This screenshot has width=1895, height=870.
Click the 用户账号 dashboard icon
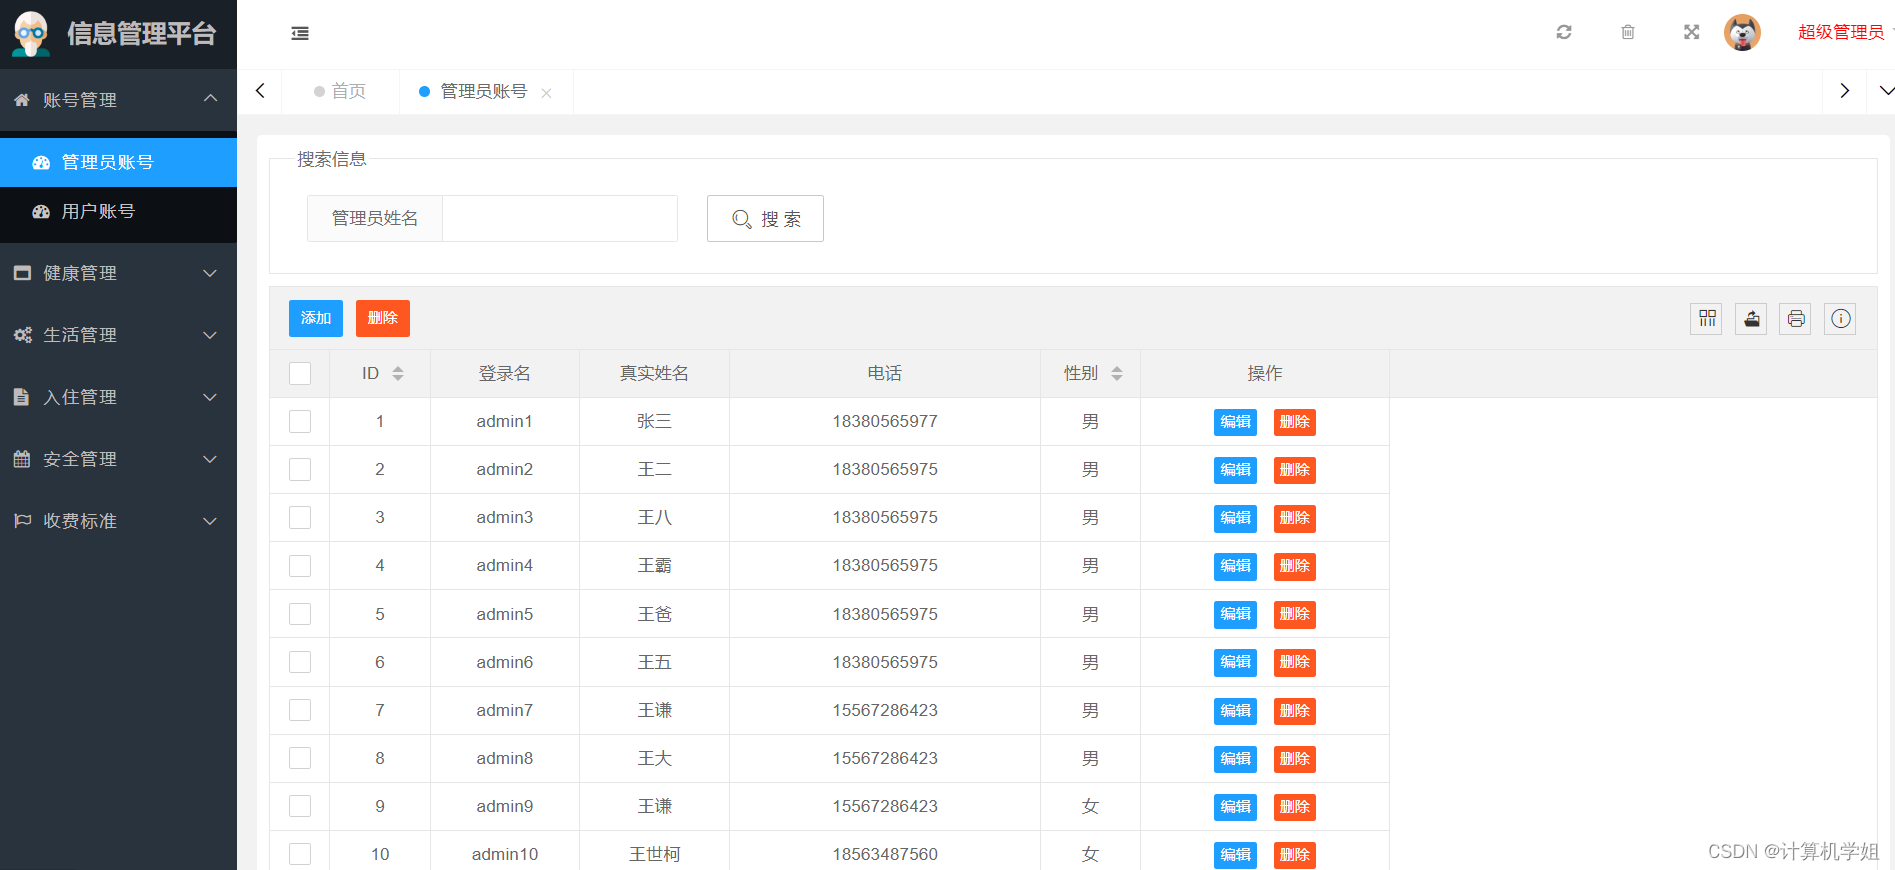tap(41, 211)
